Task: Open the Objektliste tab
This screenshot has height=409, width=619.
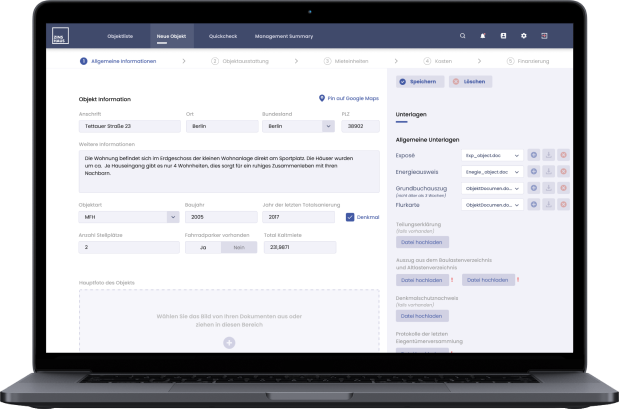Action: point(120,36)
